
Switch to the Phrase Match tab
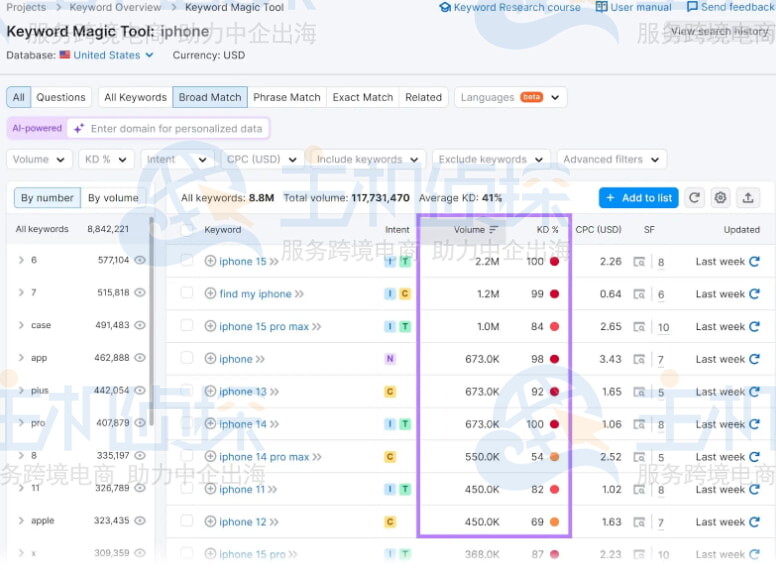(286, 97)
